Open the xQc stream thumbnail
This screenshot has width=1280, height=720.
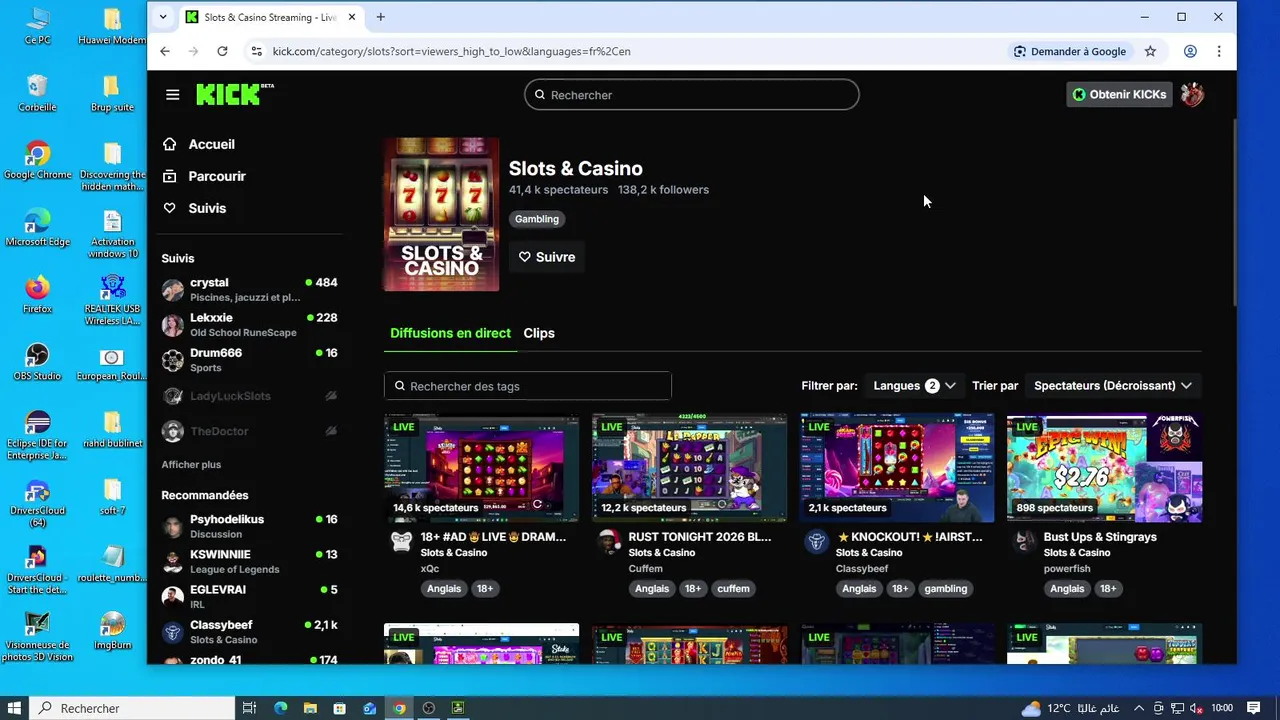(481, 468)
